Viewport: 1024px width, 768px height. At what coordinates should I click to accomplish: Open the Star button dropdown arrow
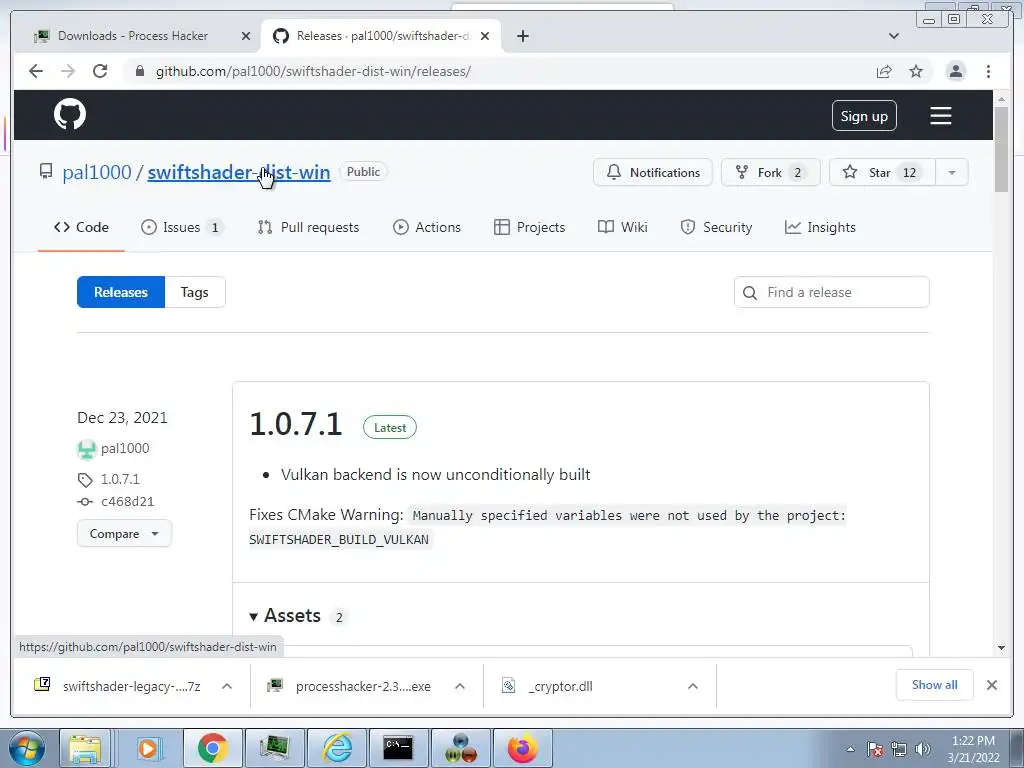pos(952,172)
